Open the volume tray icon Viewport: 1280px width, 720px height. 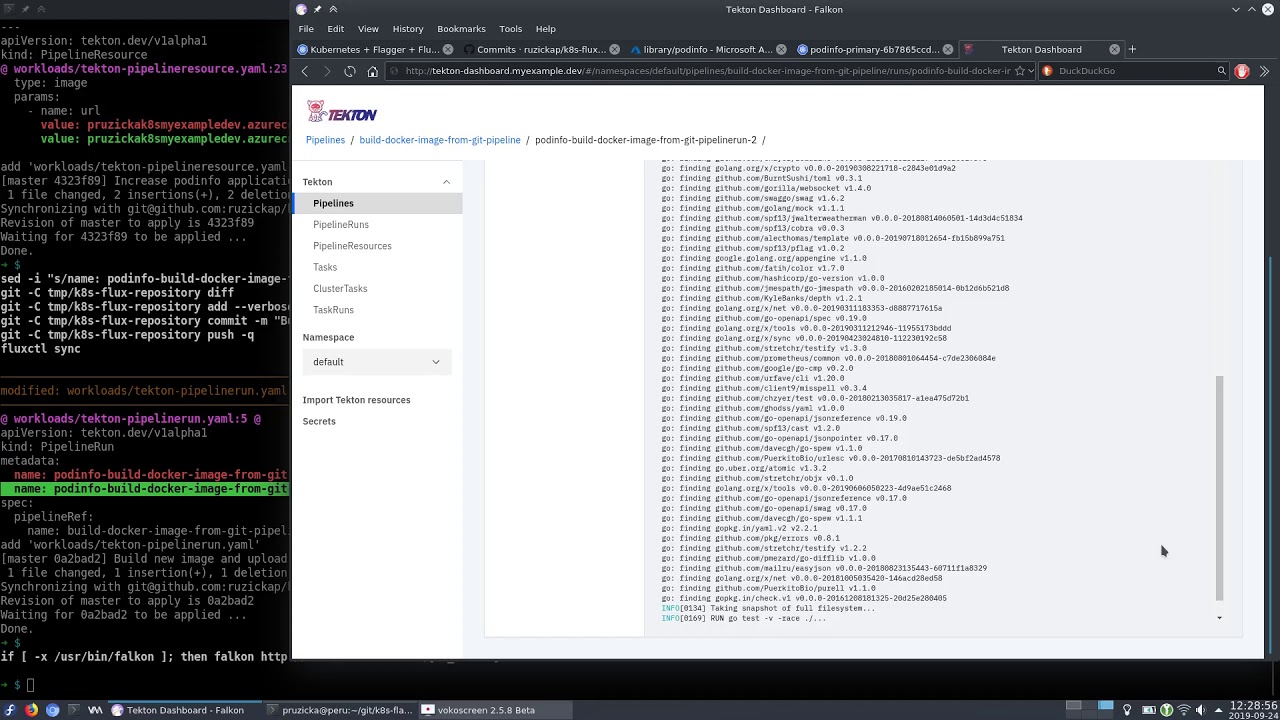[x=1201, y=710]
